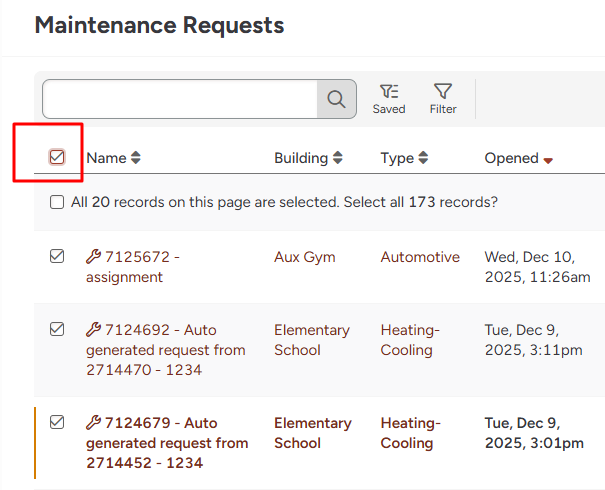Sort the table by Type column

404,158
